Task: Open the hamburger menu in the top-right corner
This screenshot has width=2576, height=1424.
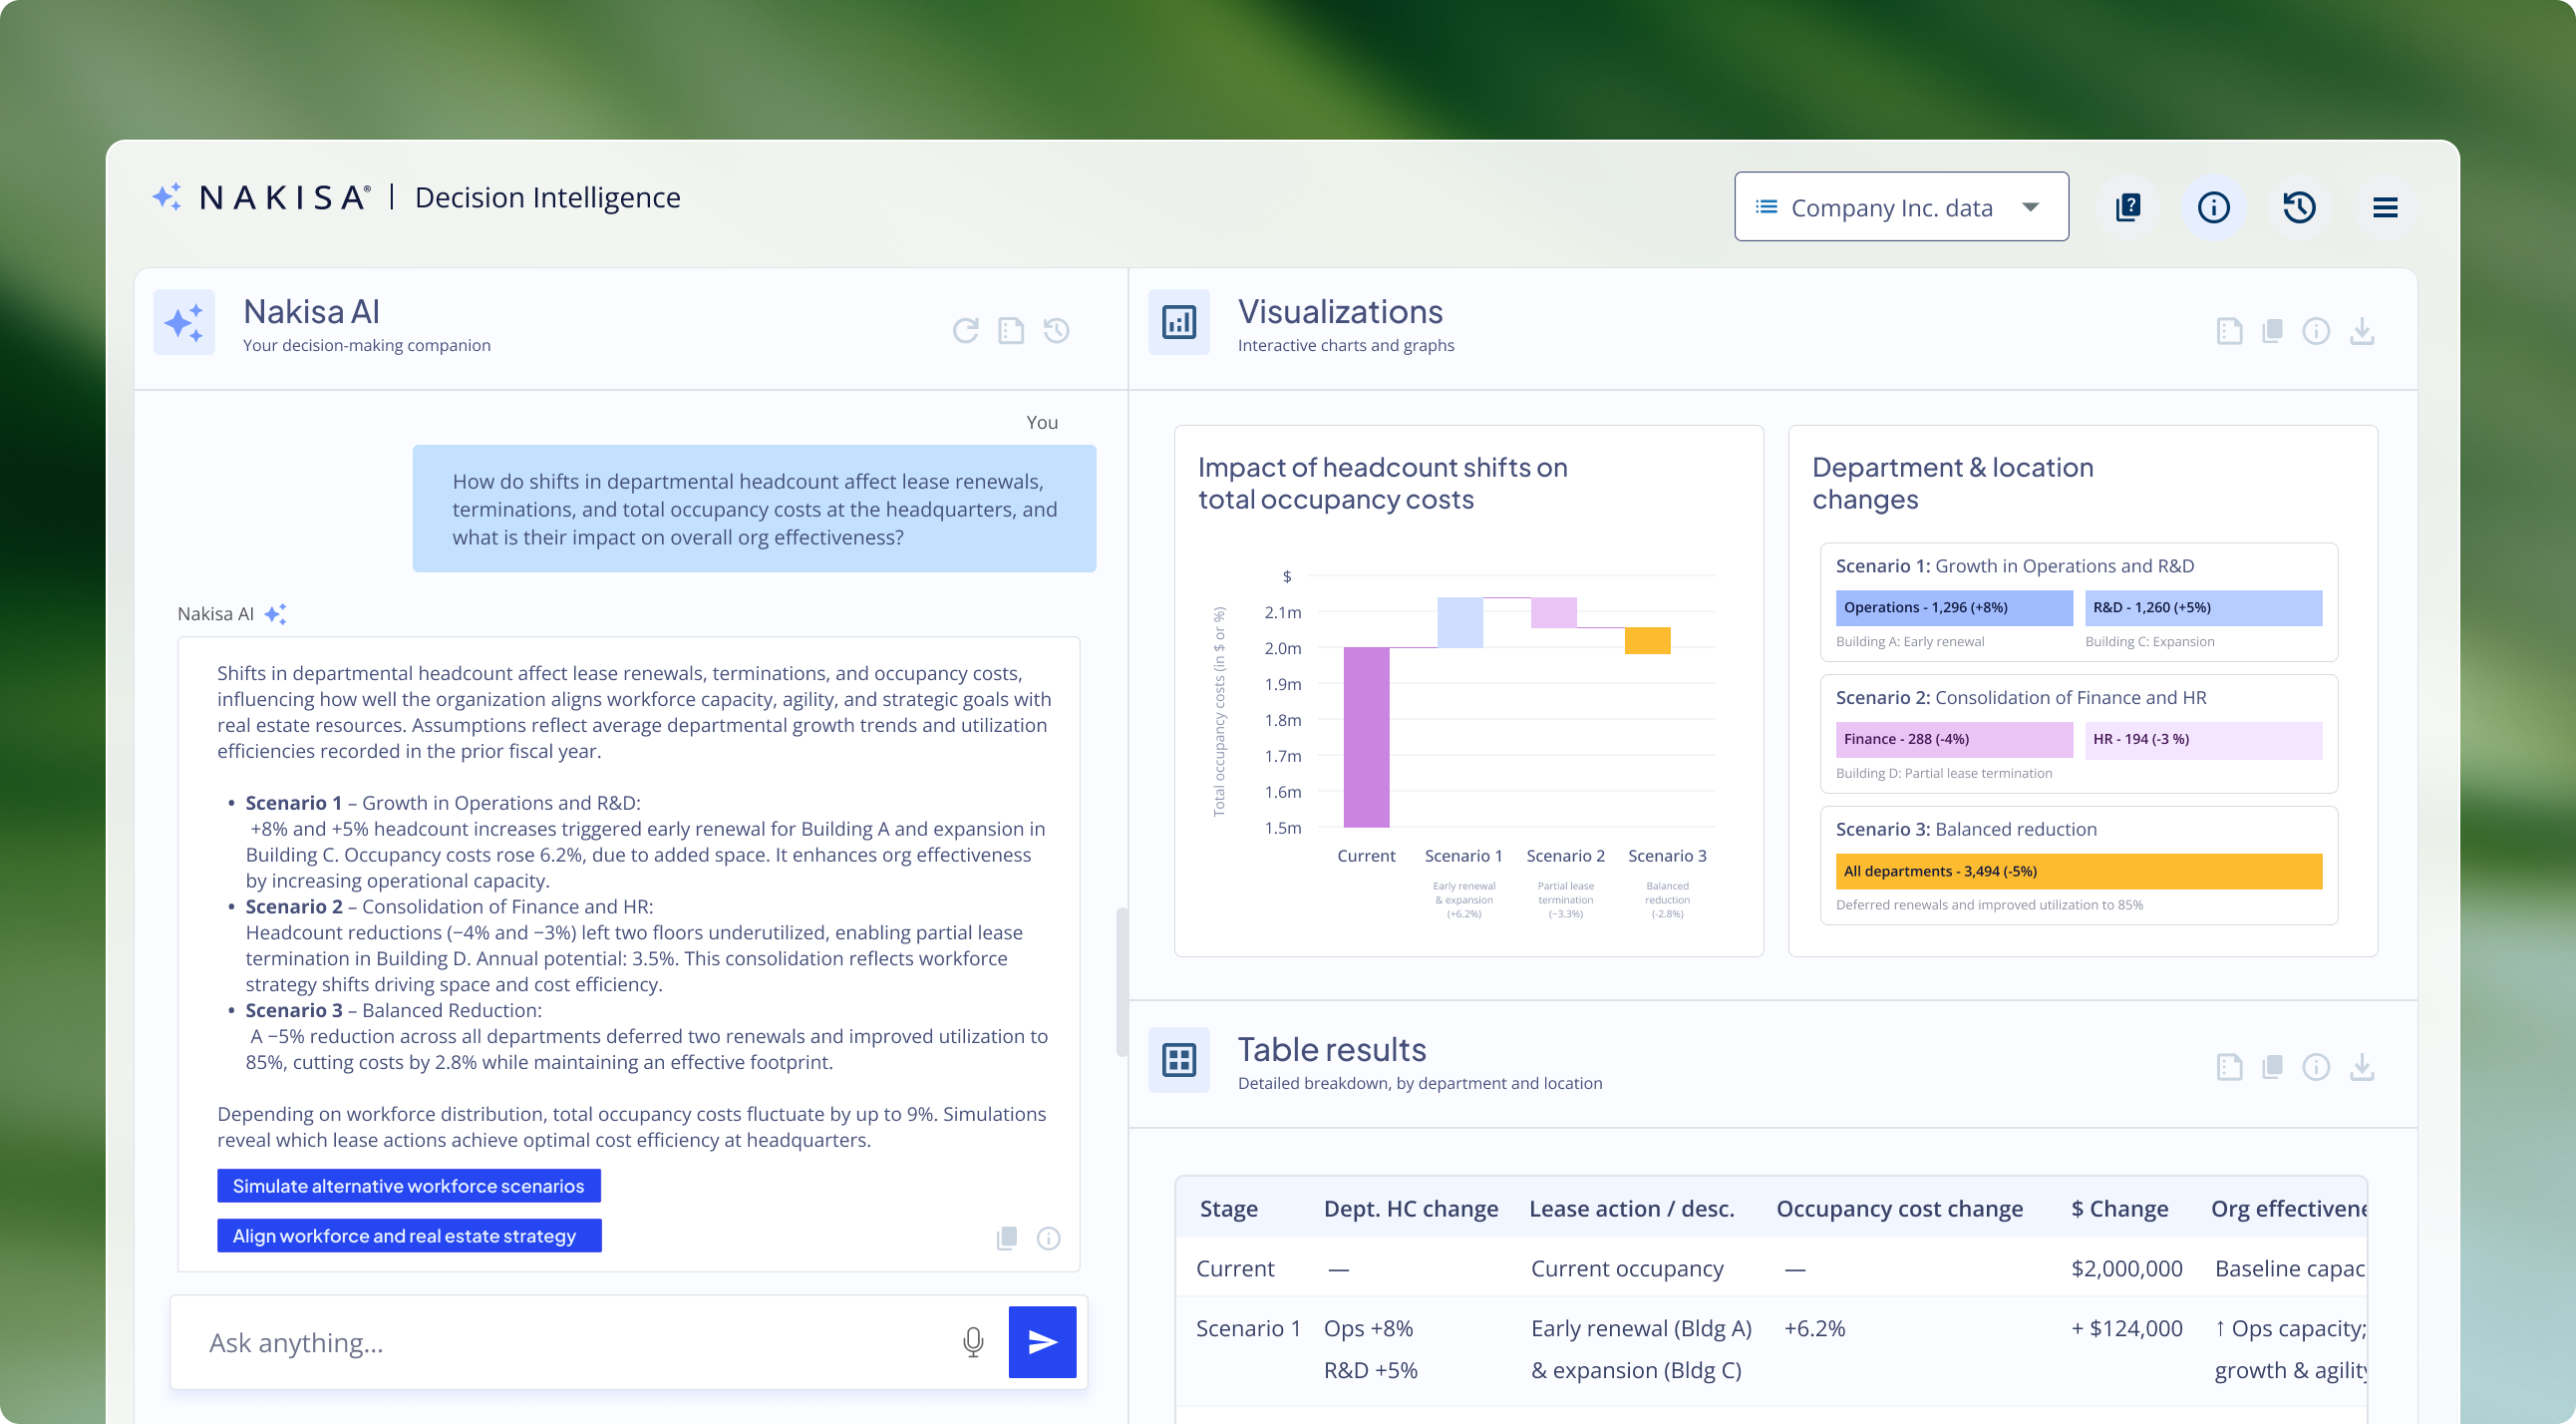Action: pyautogui.click(x=2386, y=207)
